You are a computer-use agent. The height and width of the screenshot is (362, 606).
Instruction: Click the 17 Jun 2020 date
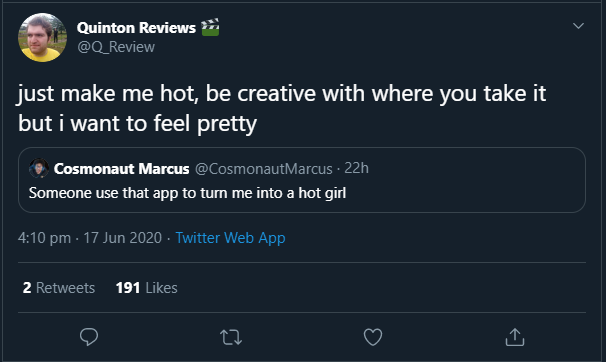tap(123, 238)
